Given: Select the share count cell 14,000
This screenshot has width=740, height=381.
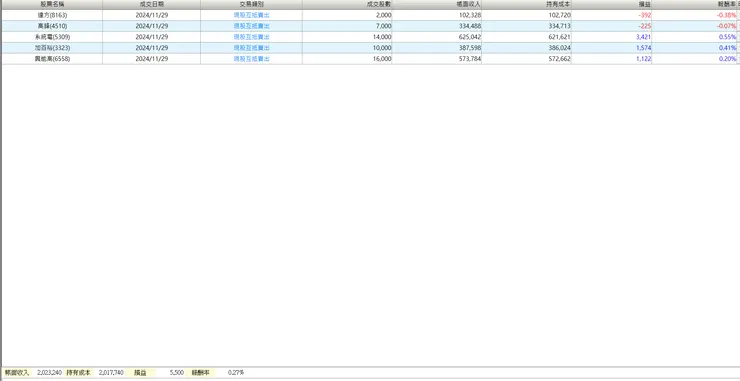Looking at the screenshot, I should click(x=347, y=37).
